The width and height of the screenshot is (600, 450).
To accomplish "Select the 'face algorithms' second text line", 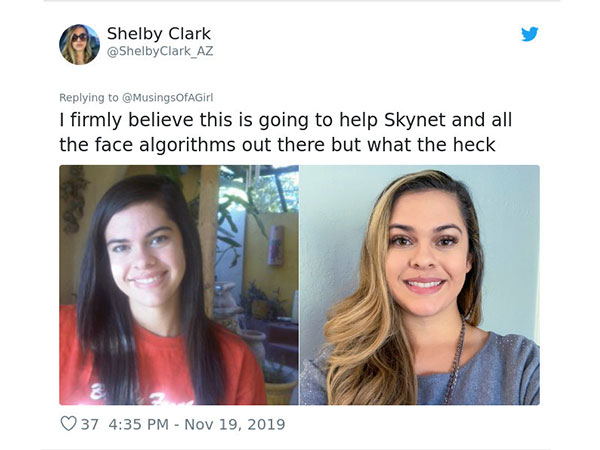I will 277,145.
